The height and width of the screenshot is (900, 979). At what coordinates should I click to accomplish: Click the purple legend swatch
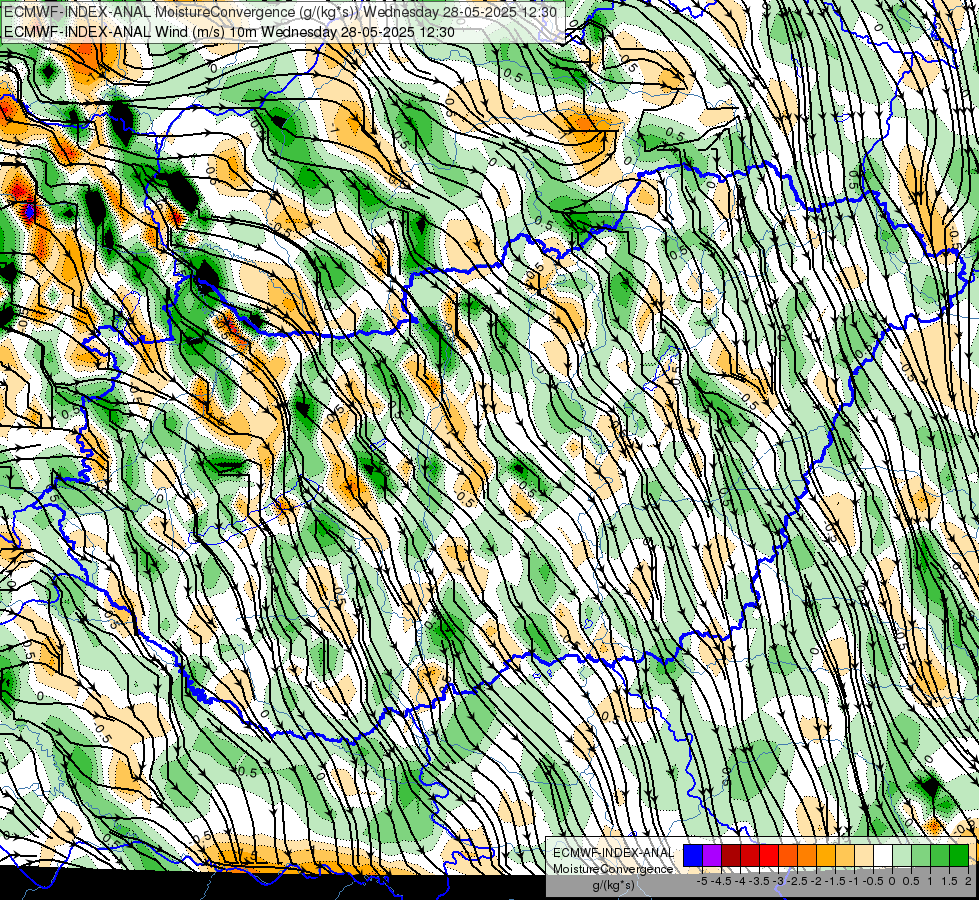(712, 856)
